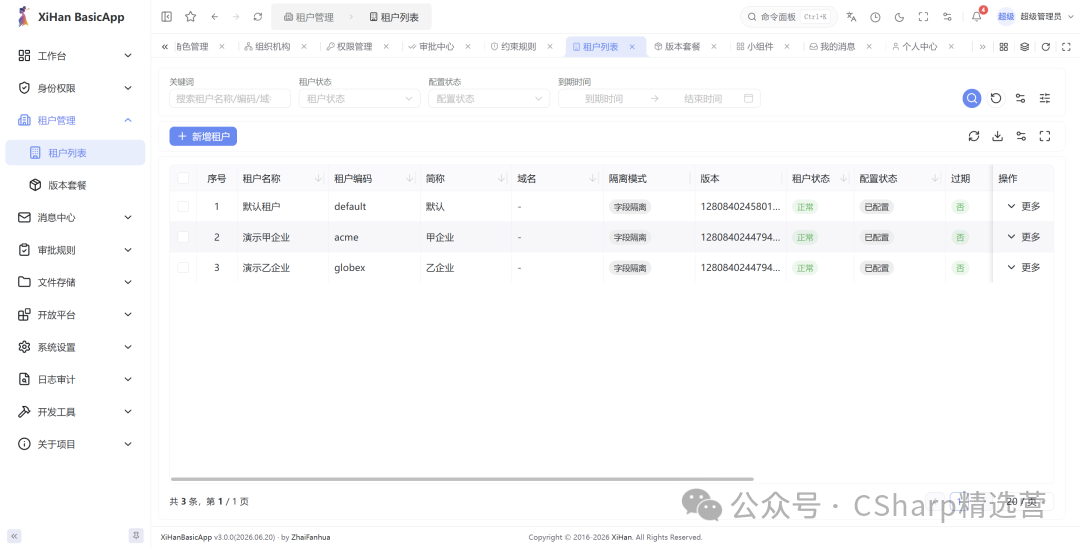Open table column settings icon
The width and height of the screenshot is (1080, 548).
pyautogui.click(x=1021, y=136)
